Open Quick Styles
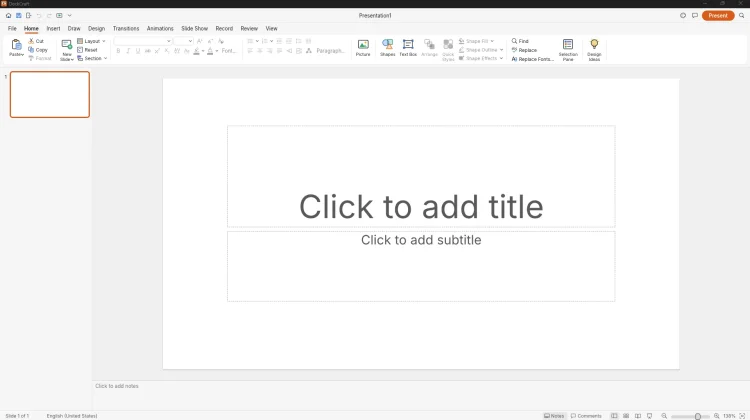 click(448, 50)
